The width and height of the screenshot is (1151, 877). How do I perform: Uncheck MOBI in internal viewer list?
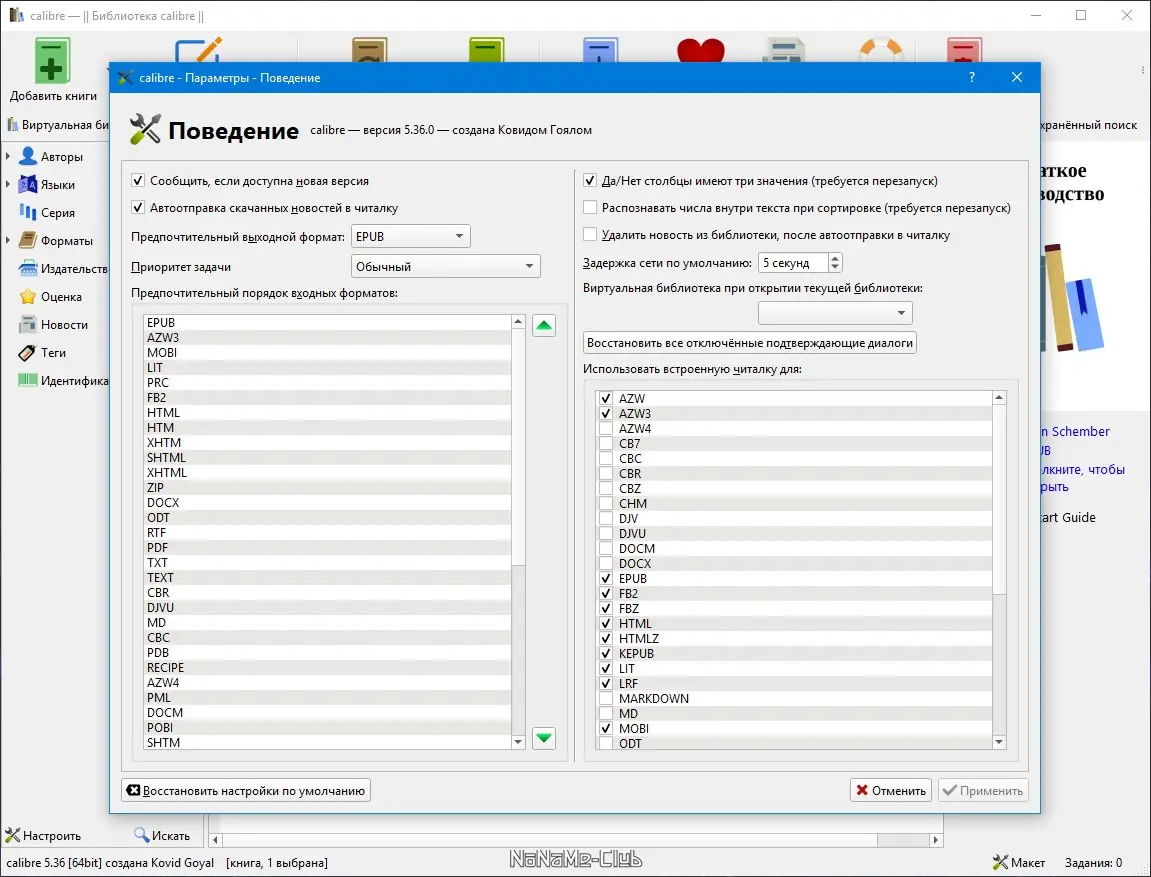coord(606,728)
